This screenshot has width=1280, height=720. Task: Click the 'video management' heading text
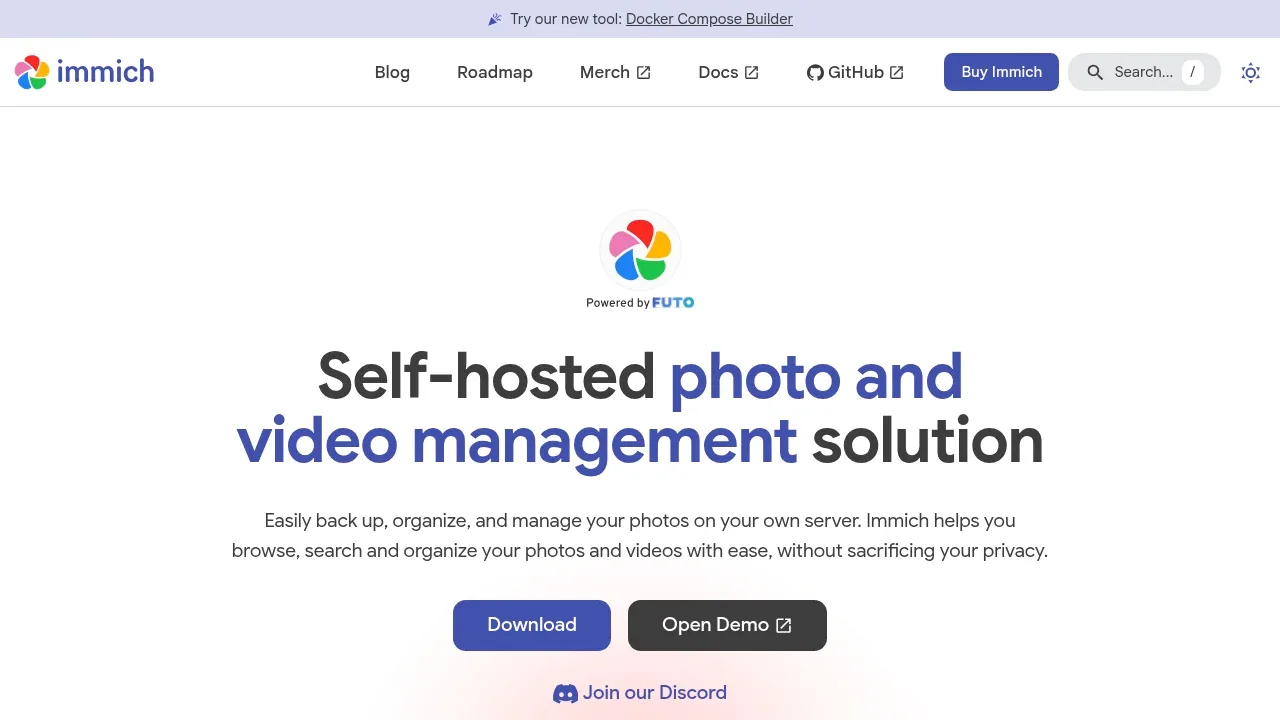[x=517, y=442]
